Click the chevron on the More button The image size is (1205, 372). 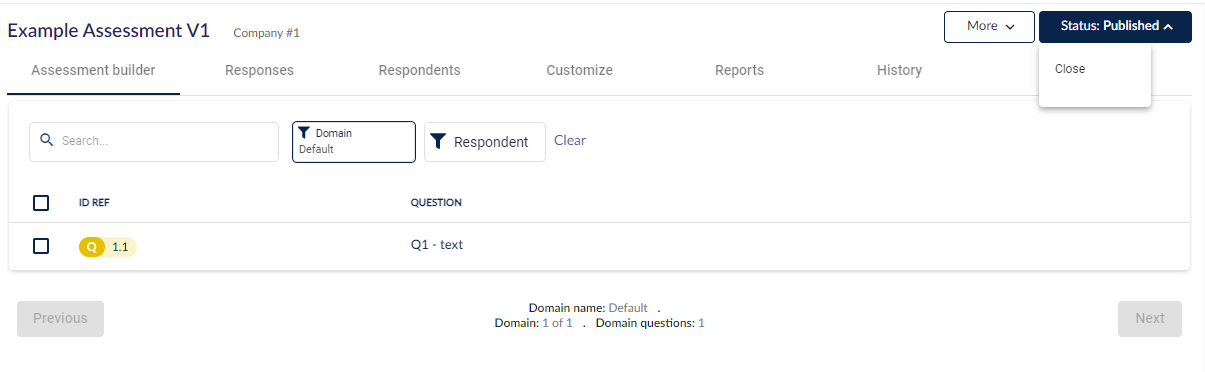pyautogui.click(x=1010, y=27)
